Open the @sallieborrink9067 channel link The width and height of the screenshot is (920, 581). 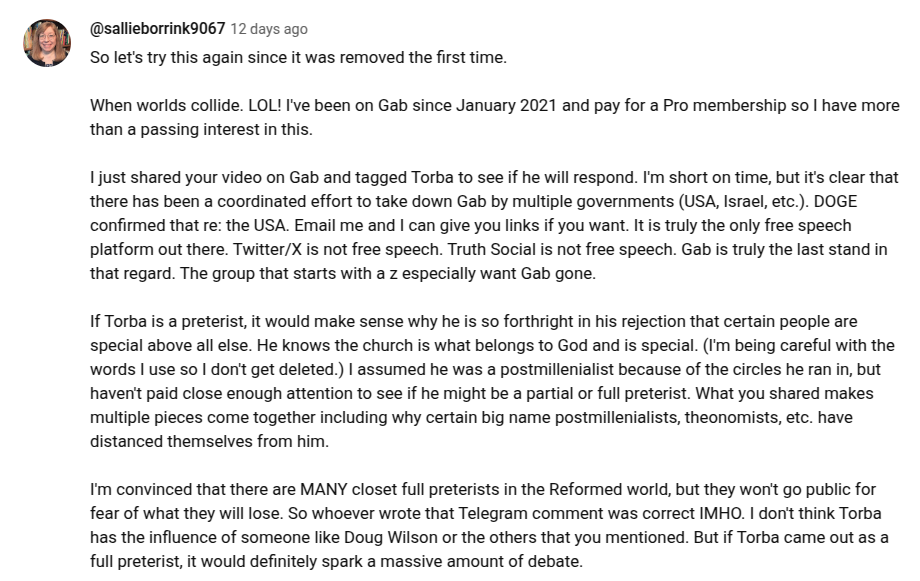tap(157, 29)
